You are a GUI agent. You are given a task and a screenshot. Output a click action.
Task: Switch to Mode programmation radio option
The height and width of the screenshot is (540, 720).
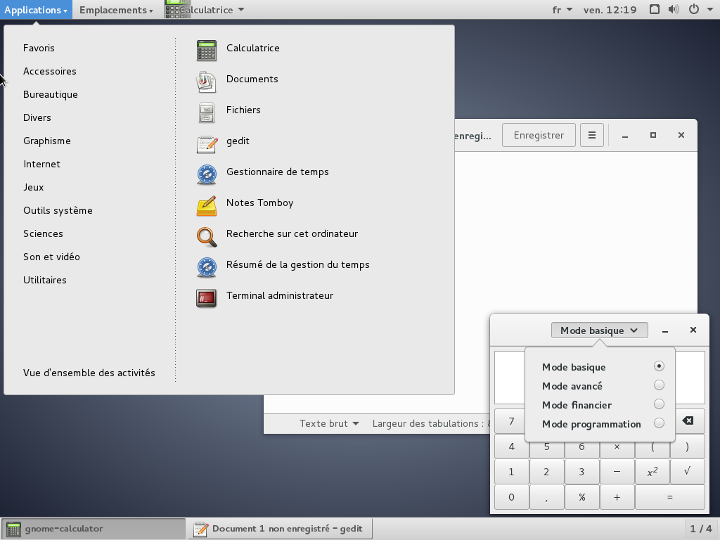pyautogui.click(x=658, y=423)
